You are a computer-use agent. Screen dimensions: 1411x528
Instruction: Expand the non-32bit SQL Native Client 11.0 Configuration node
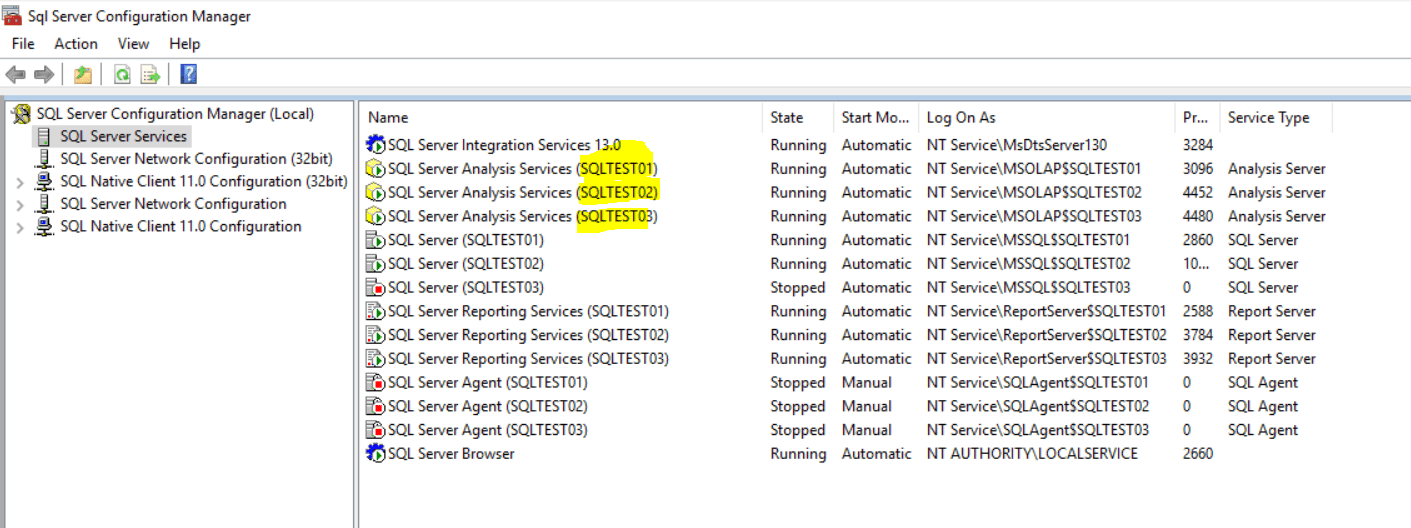coord(20,227)
